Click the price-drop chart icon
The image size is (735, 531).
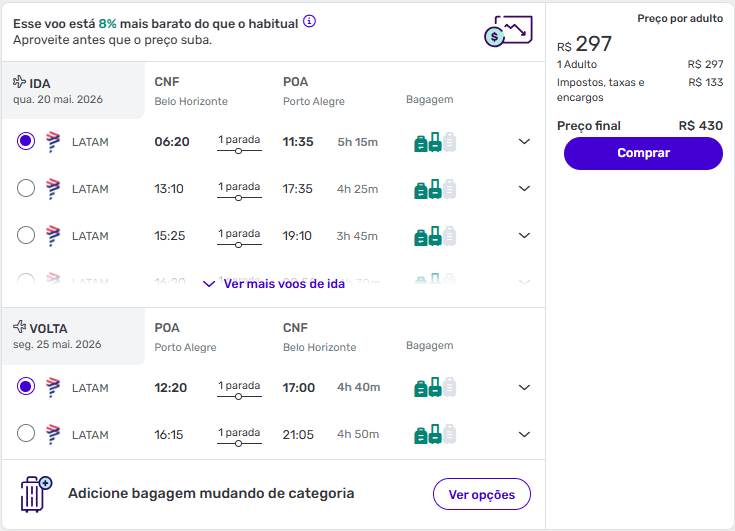[506, 32]
